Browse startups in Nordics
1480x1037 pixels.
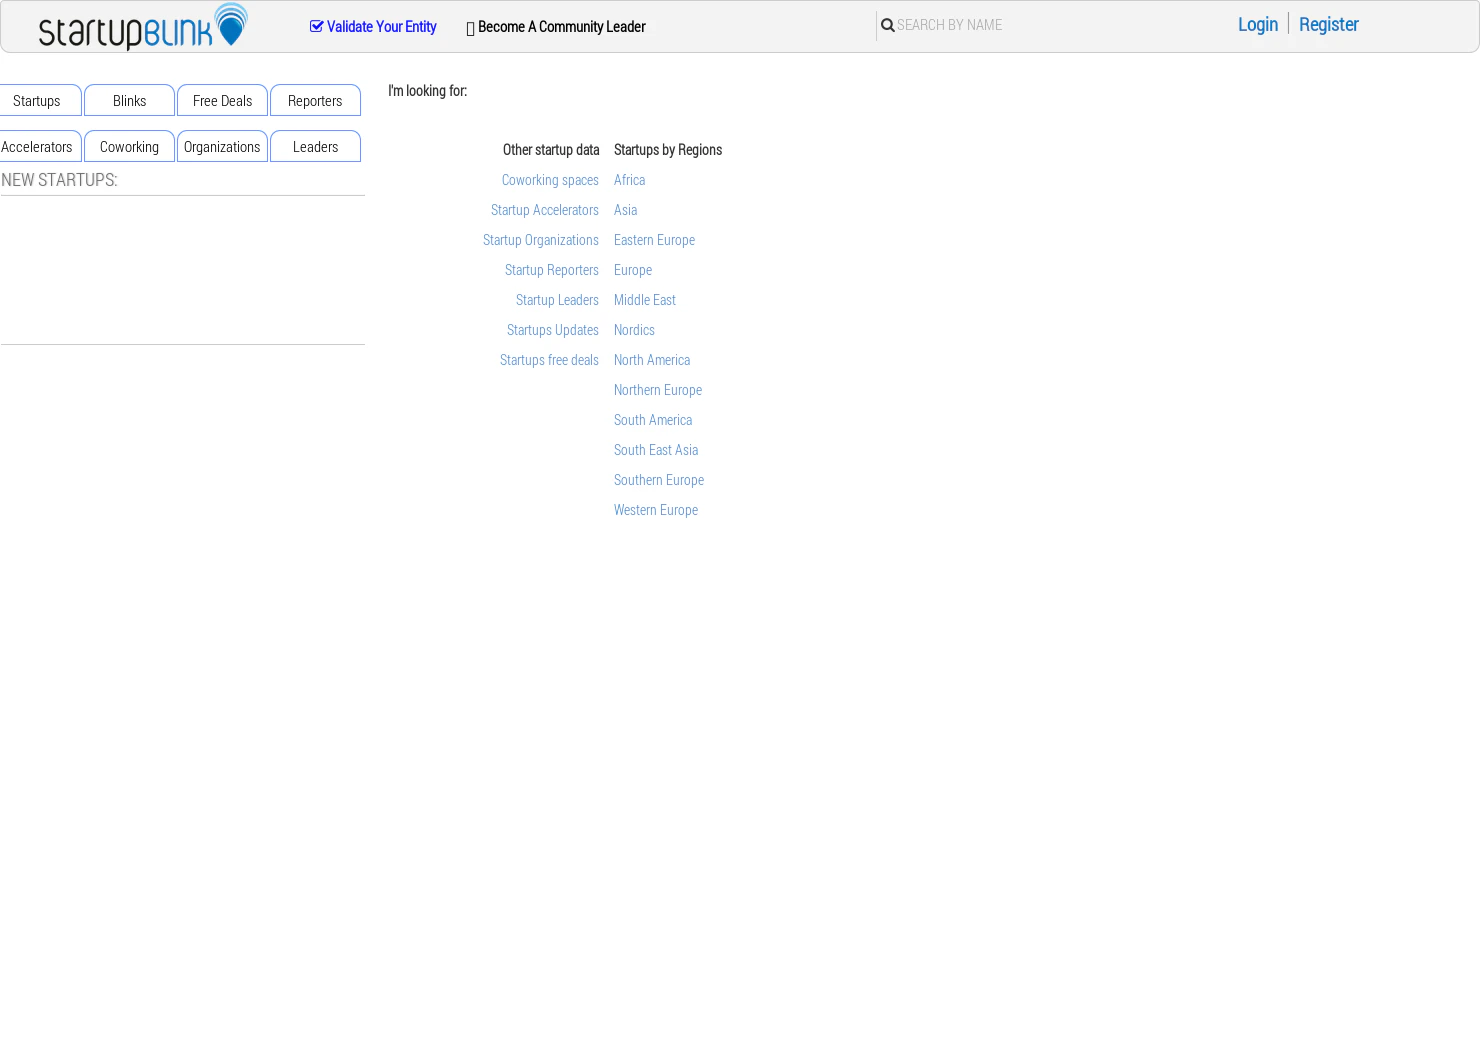(634, 330)
